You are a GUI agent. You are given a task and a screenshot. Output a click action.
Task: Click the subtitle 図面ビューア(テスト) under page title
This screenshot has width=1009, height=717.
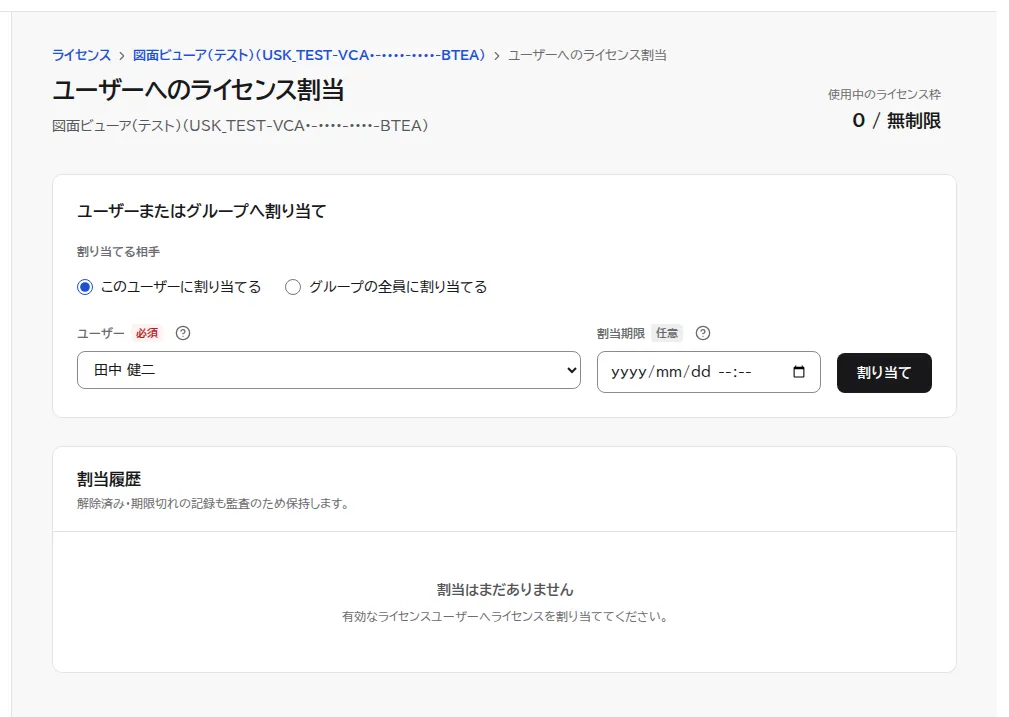(x=240, y=126)
